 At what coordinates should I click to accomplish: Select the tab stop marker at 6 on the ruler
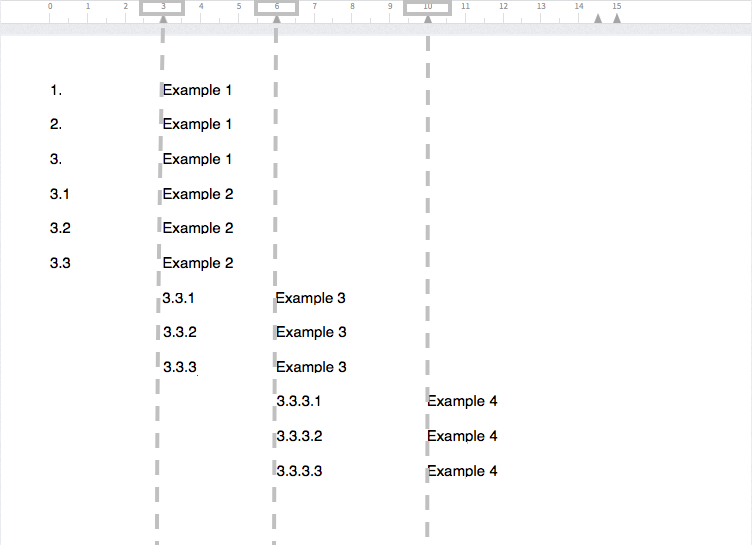(x=277, y=19)
